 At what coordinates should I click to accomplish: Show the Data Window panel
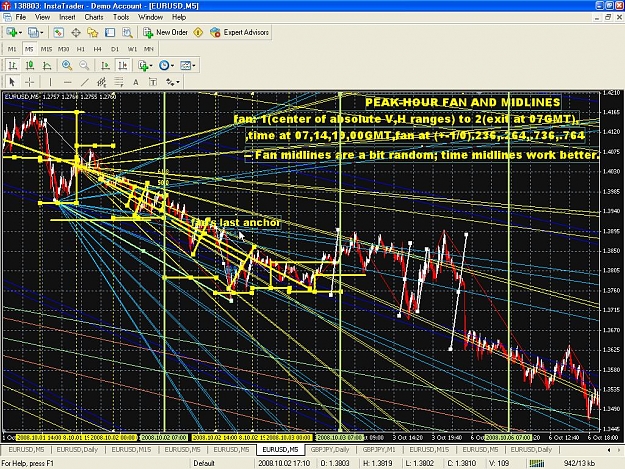click(76, 32)
